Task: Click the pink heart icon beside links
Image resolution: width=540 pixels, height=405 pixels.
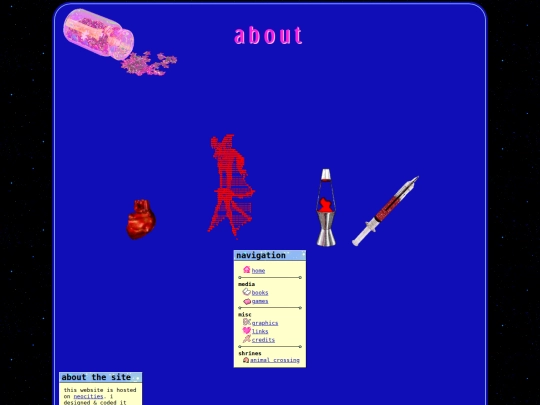Action: point(247,331)
